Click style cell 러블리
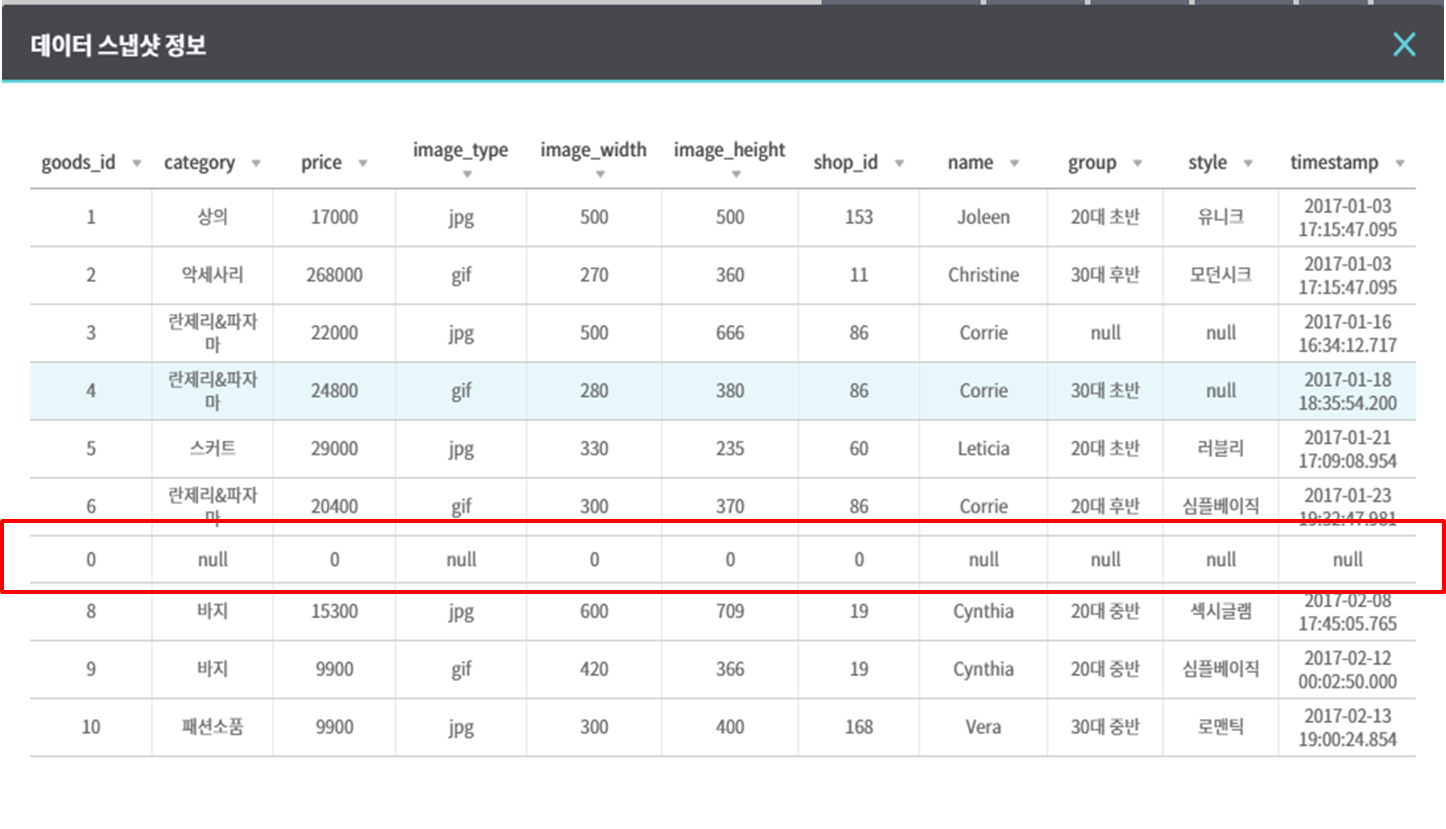Screen dimensions: 1446x829 coord(1220,449)
